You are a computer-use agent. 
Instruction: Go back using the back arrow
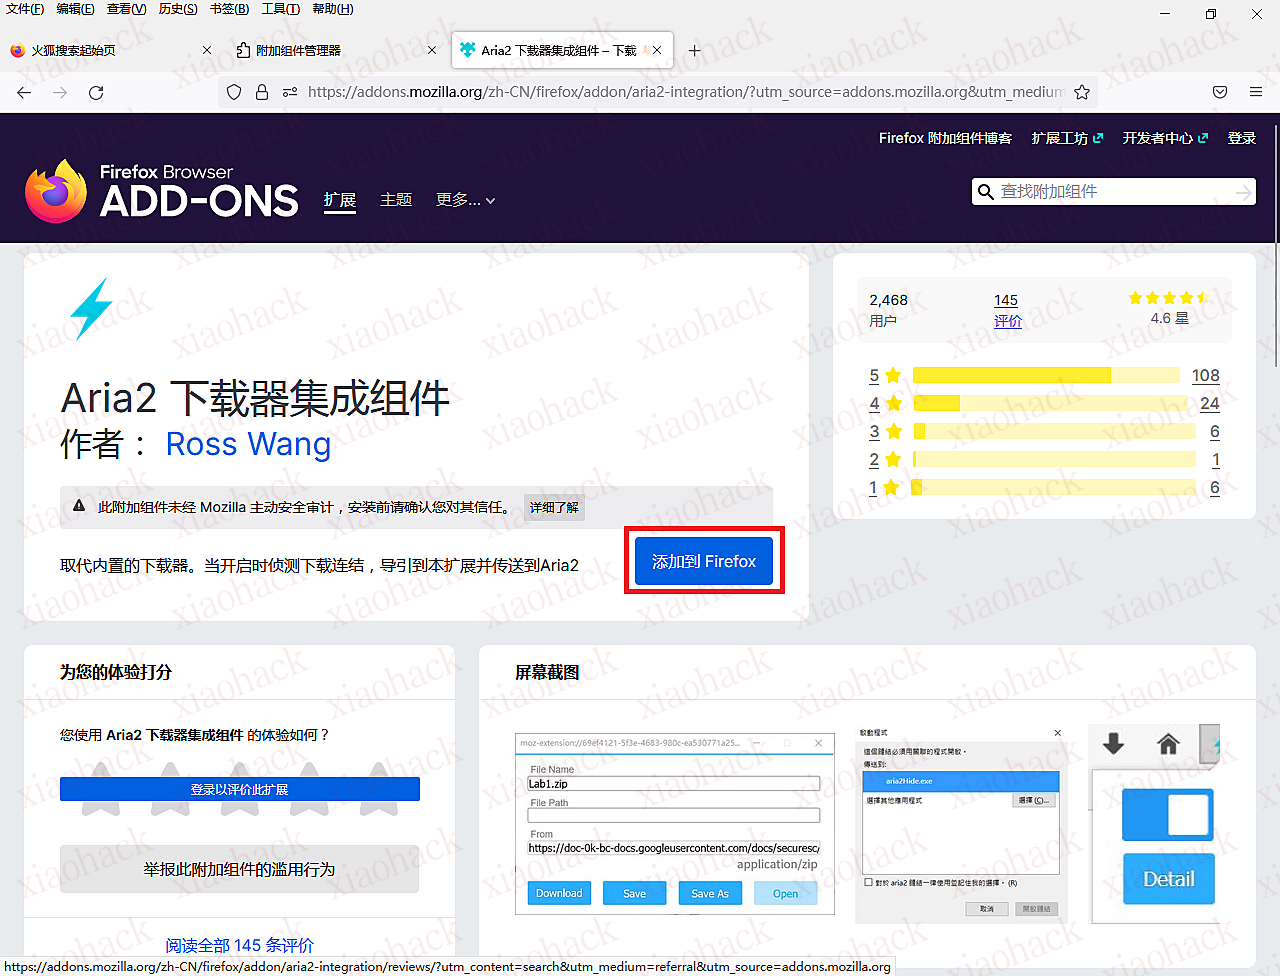click(x=25, y=93)
